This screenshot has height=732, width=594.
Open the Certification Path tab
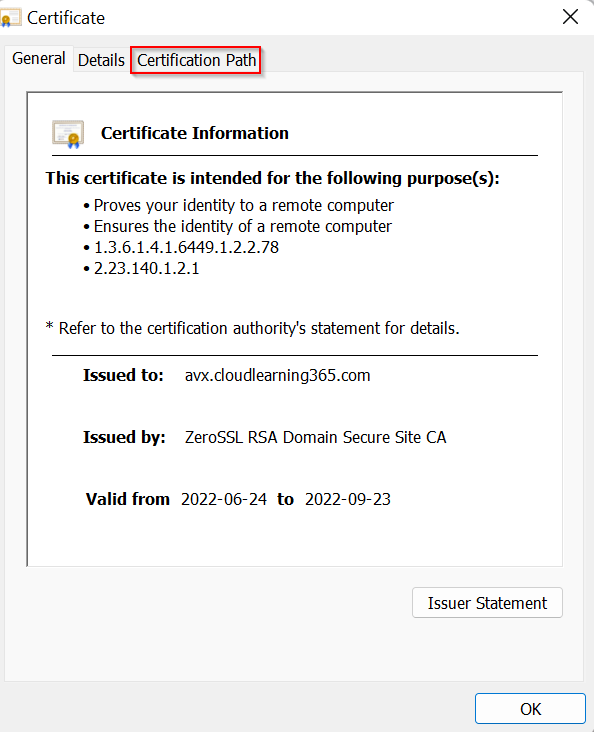click(196, 60)
